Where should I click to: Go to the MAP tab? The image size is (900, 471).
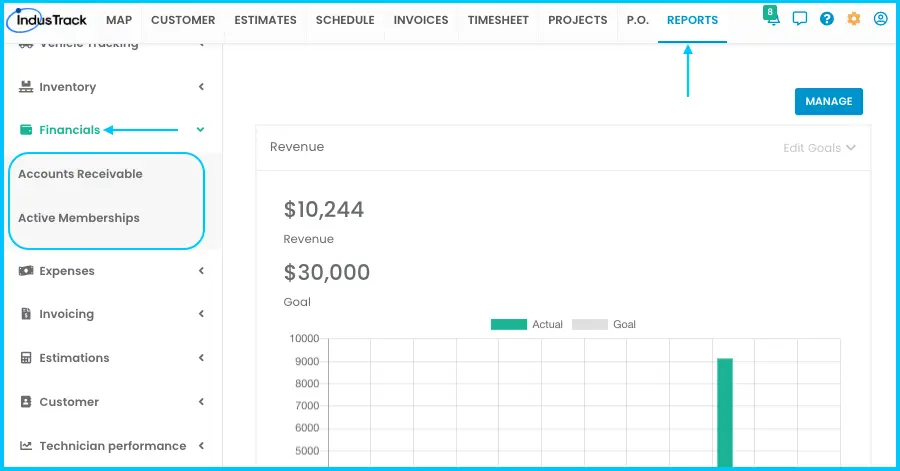[119, 20]
